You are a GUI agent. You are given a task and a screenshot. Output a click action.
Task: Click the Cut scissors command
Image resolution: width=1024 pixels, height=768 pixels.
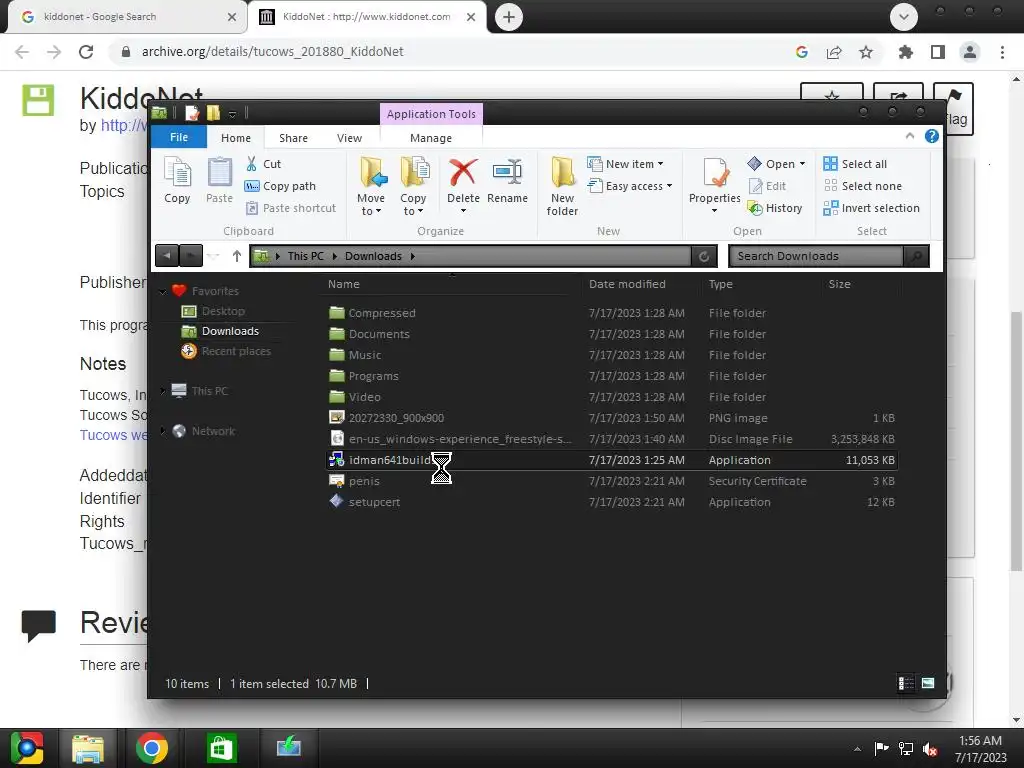tap(264, 164)
